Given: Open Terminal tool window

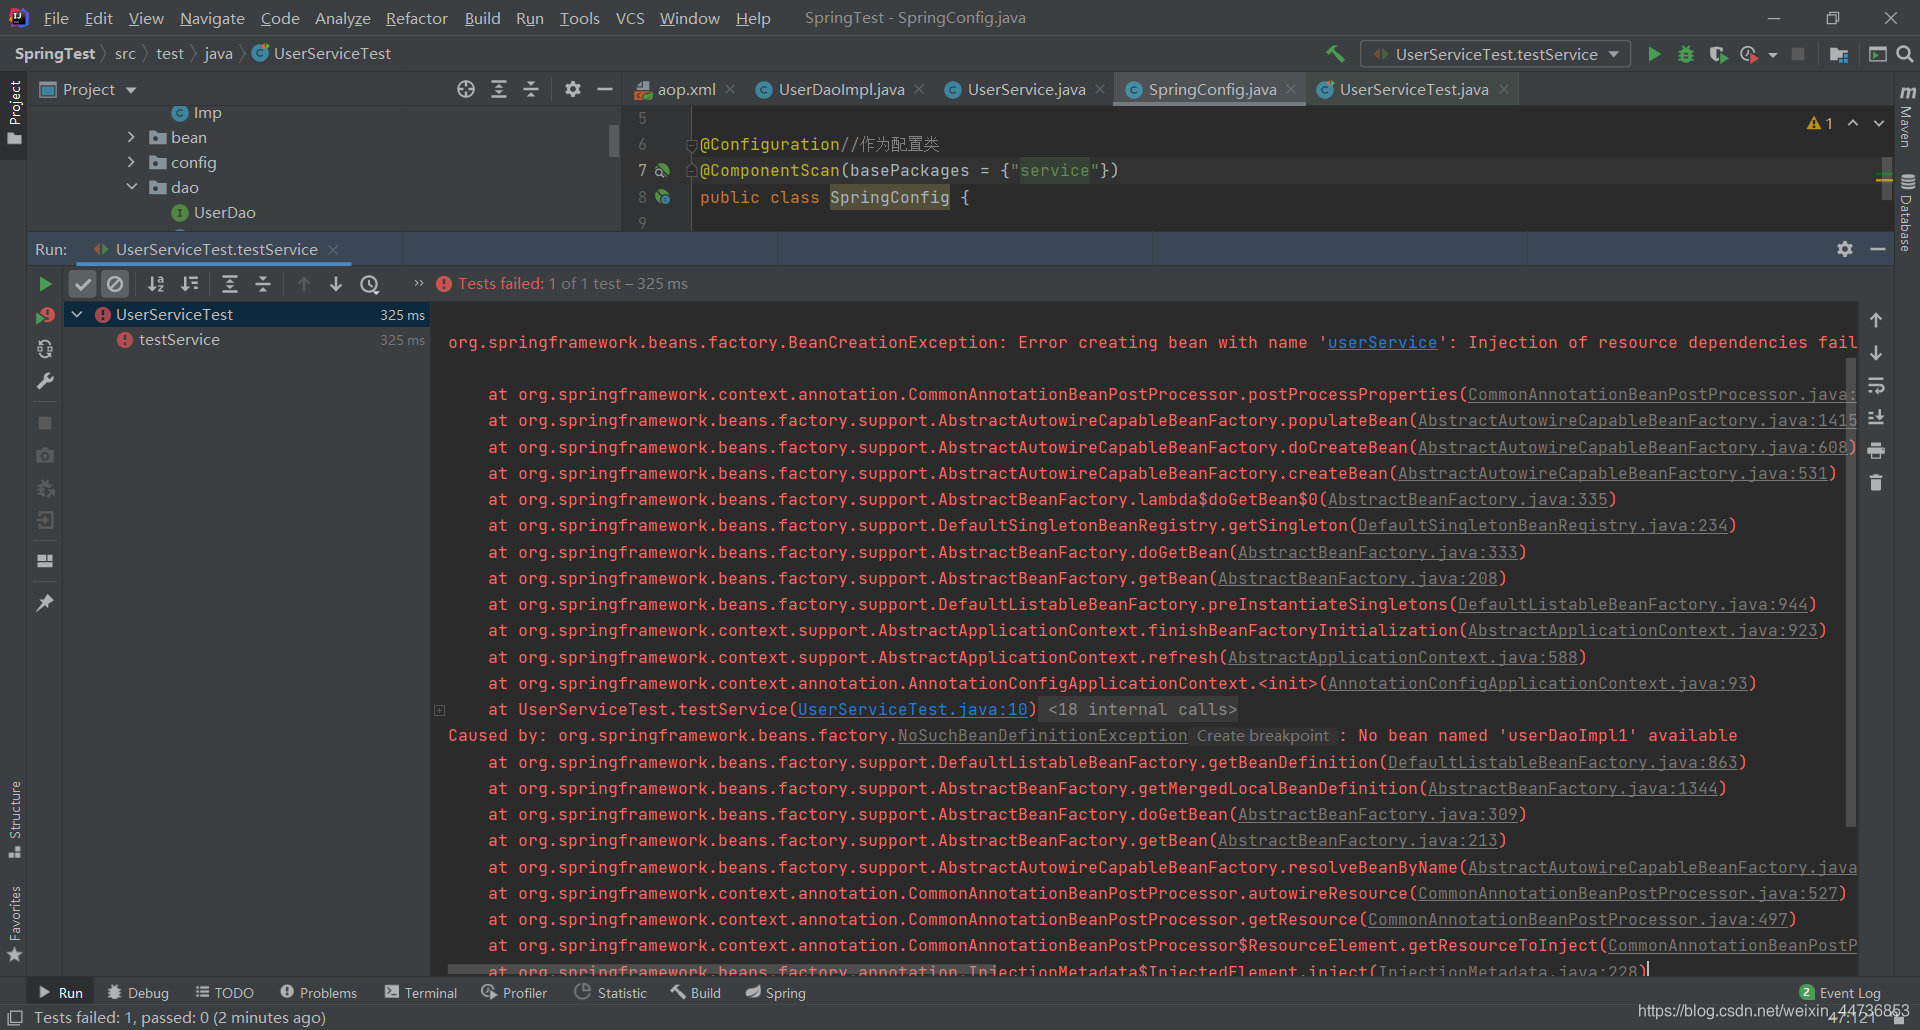Looking at the screenshot, I should 421,992.
